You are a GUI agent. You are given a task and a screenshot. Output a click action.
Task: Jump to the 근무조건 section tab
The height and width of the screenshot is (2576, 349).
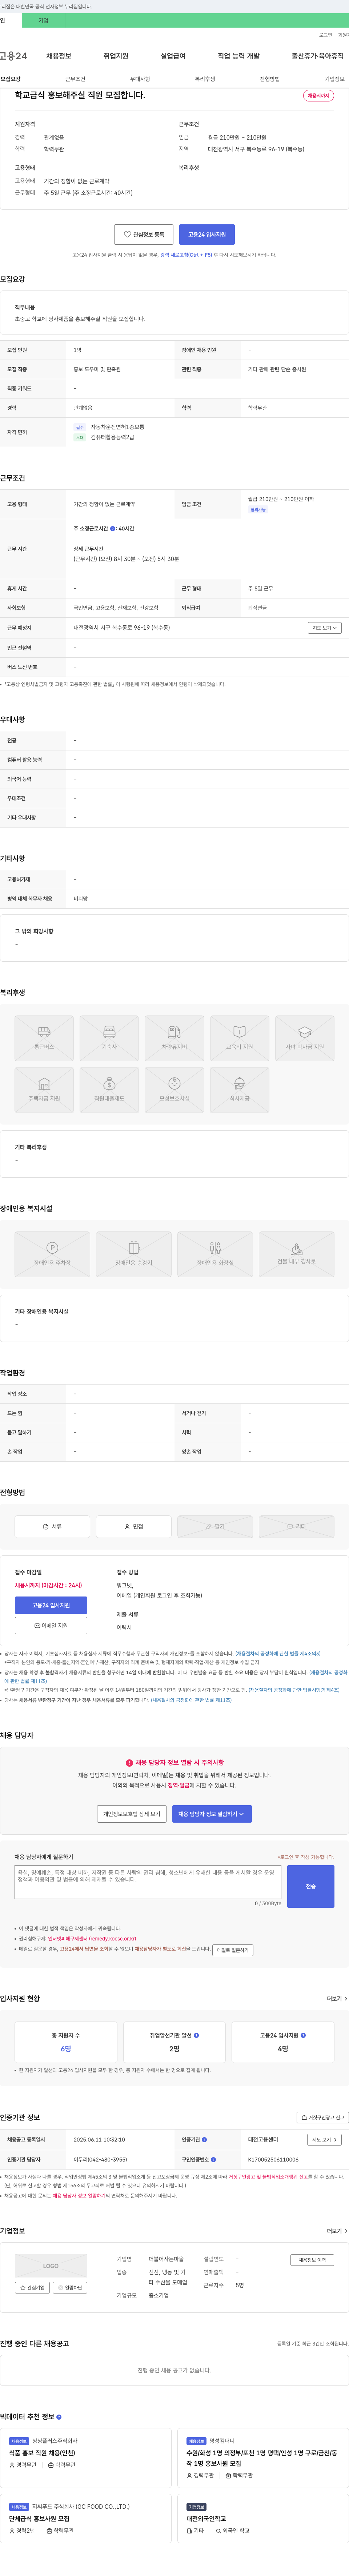(x=75, y=79)
